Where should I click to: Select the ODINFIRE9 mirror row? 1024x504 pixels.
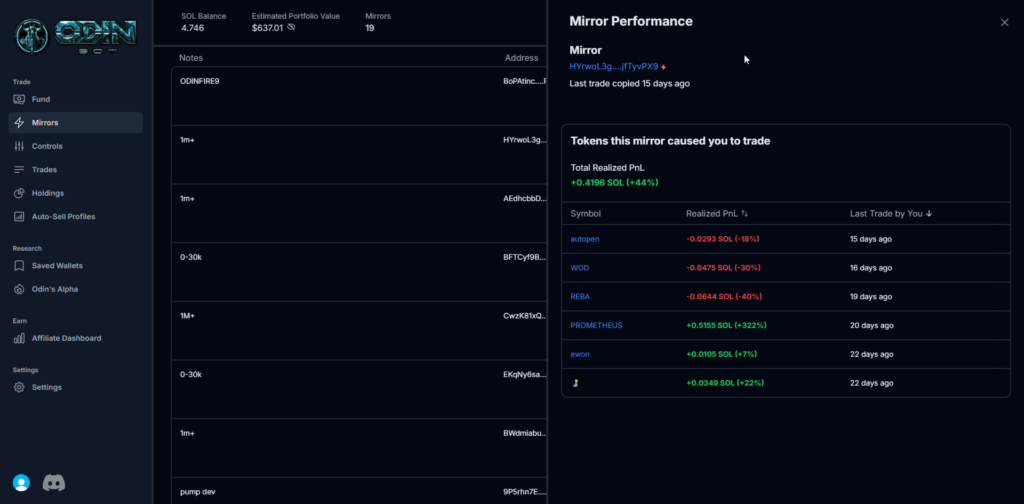[x=359, y=96]
